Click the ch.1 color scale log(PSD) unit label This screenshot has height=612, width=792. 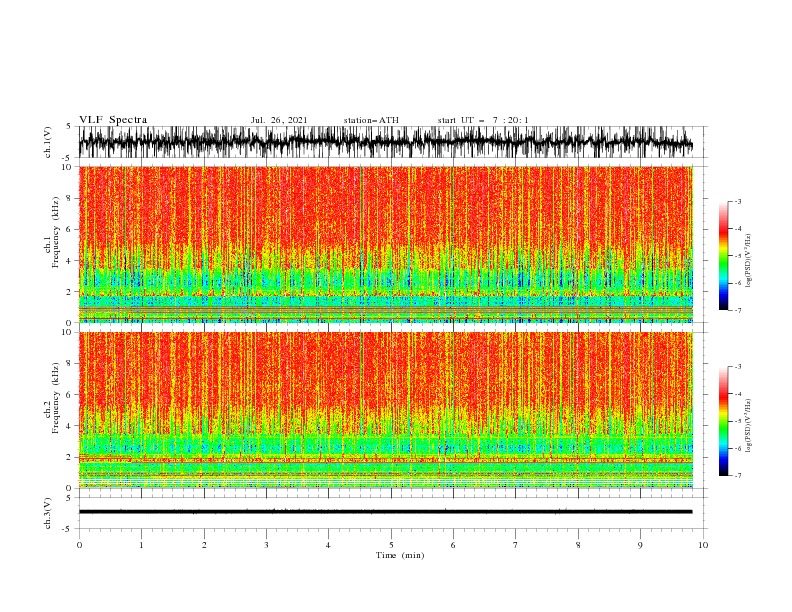(749, 261)
